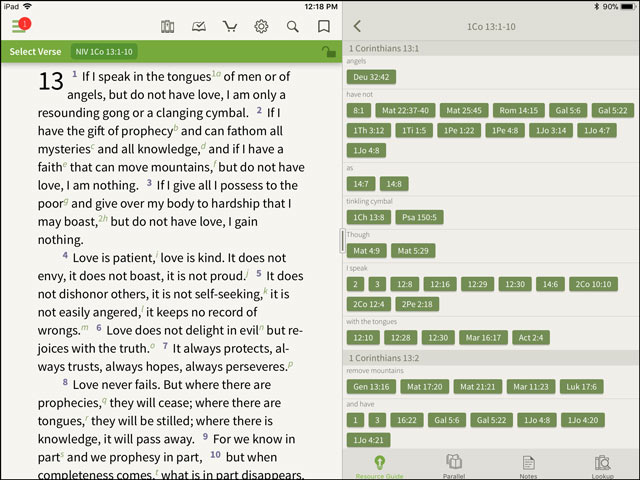Open cross-reference Mat 22:37-40
This screenshot has width=640, height=480.
(405, 110)
